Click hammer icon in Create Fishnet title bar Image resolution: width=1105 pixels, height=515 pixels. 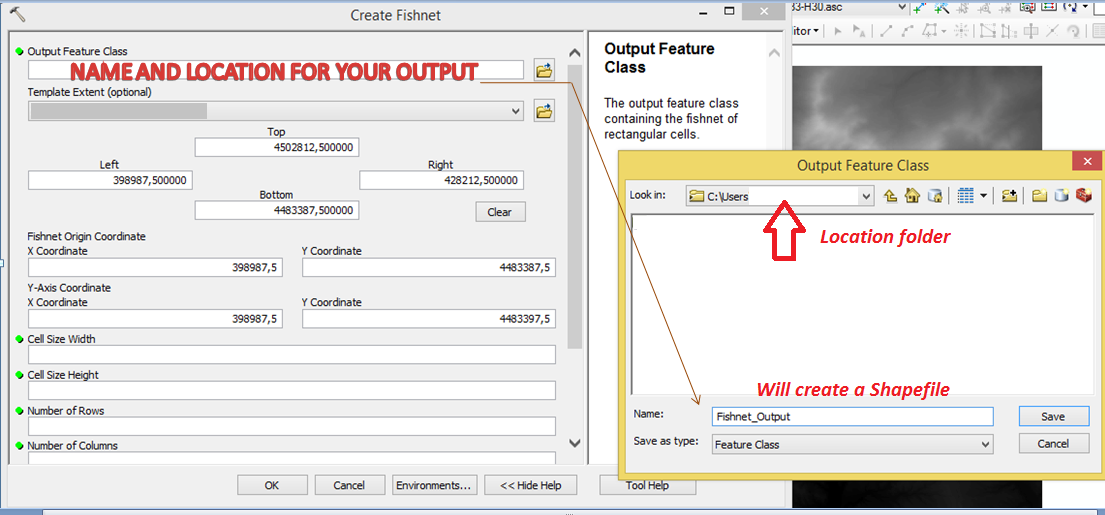coord(17,15)
